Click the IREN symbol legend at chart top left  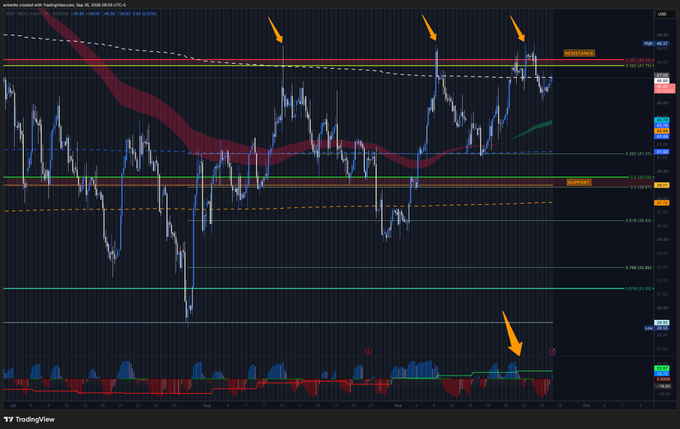[36, 14]
